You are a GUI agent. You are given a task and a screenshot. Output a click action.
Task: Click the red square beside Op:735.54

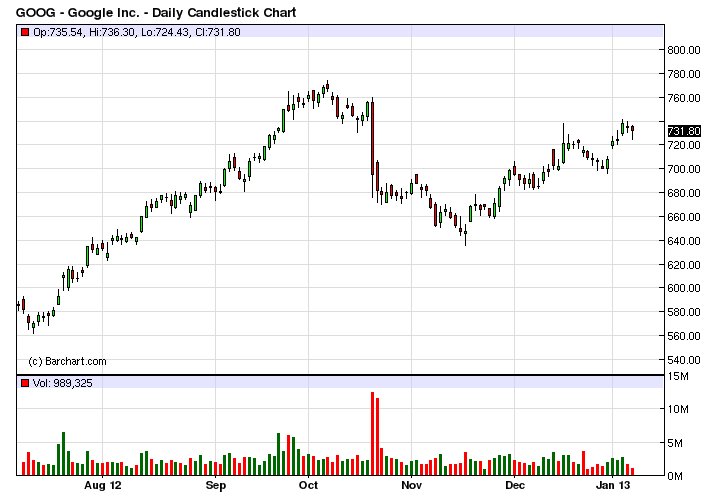click(x=25, y=32)
